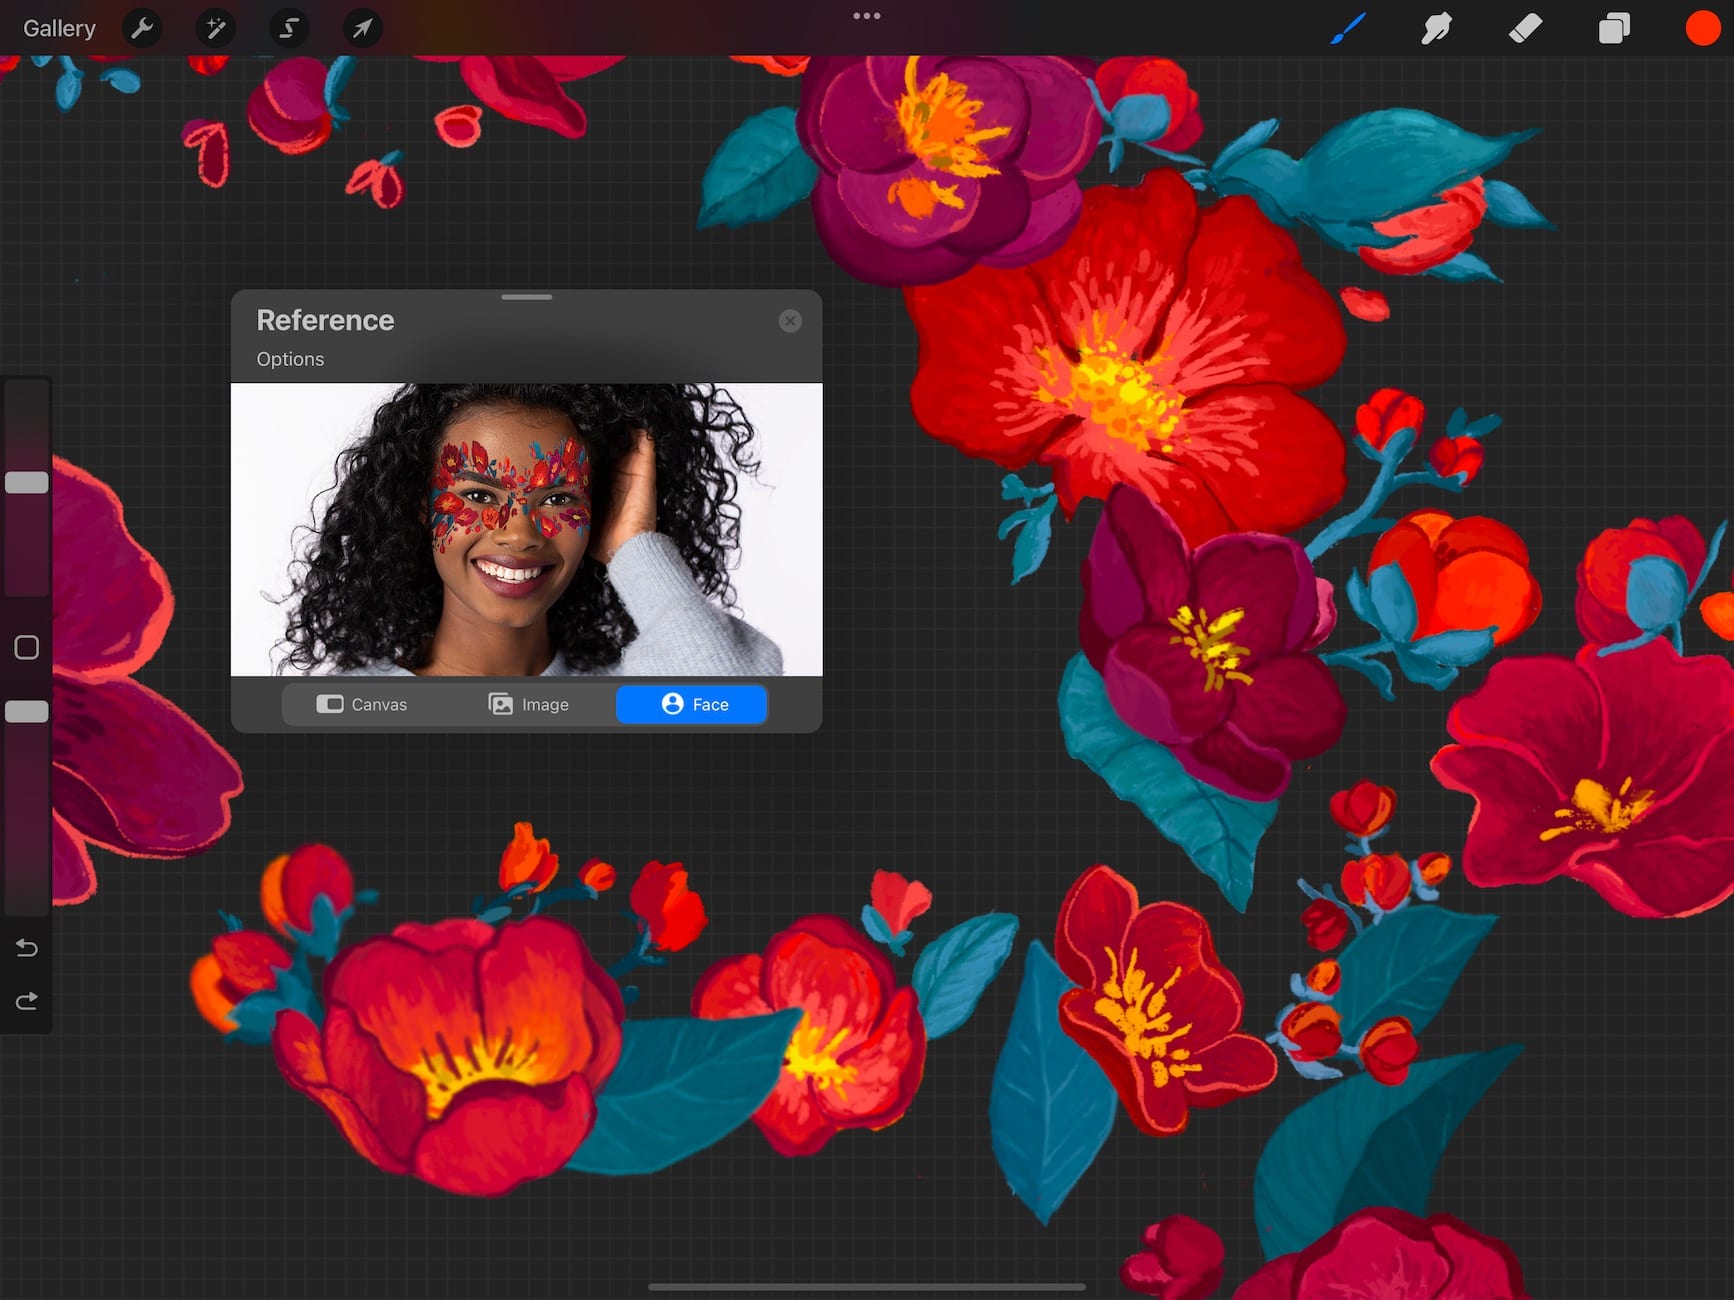Open the Reference panel Options

click(x=290, y=359)
